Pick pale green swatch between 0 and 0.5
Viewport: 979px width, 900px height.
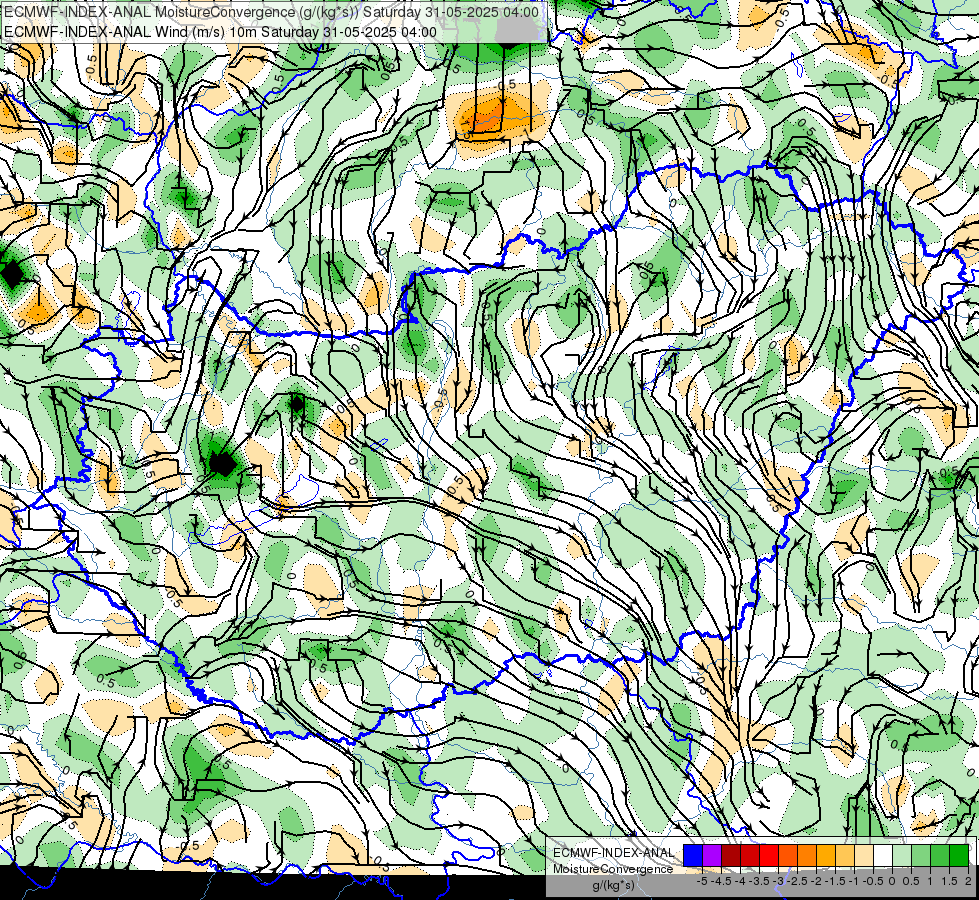[902, 855]
